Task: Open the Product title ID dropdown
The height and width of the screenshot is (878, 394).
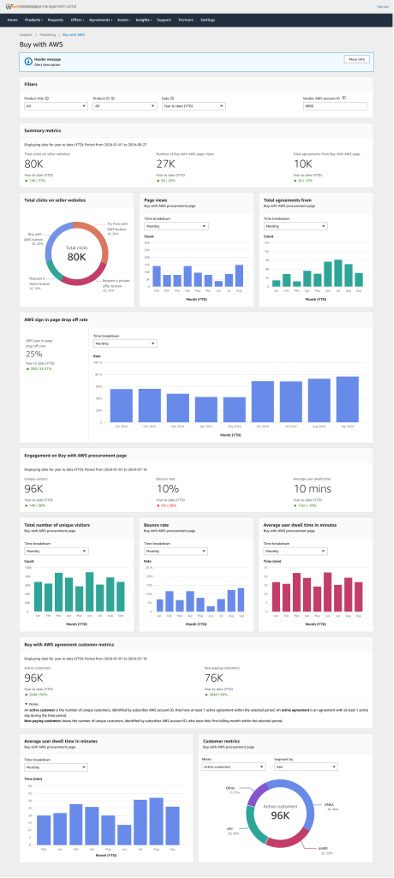Action: point(56,106)
